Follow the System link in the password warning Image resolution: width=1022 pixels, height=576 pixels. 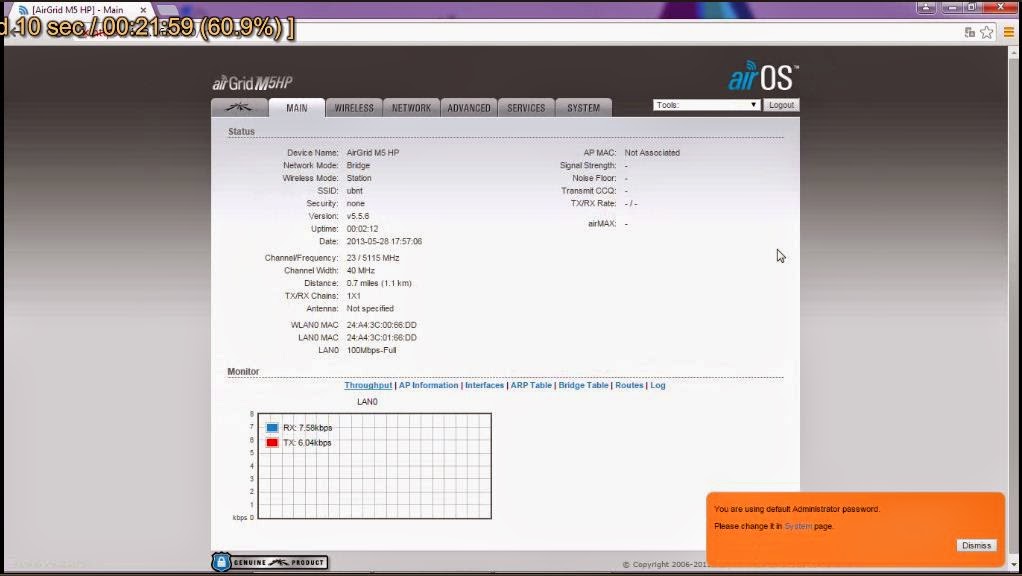coord(798,526)
